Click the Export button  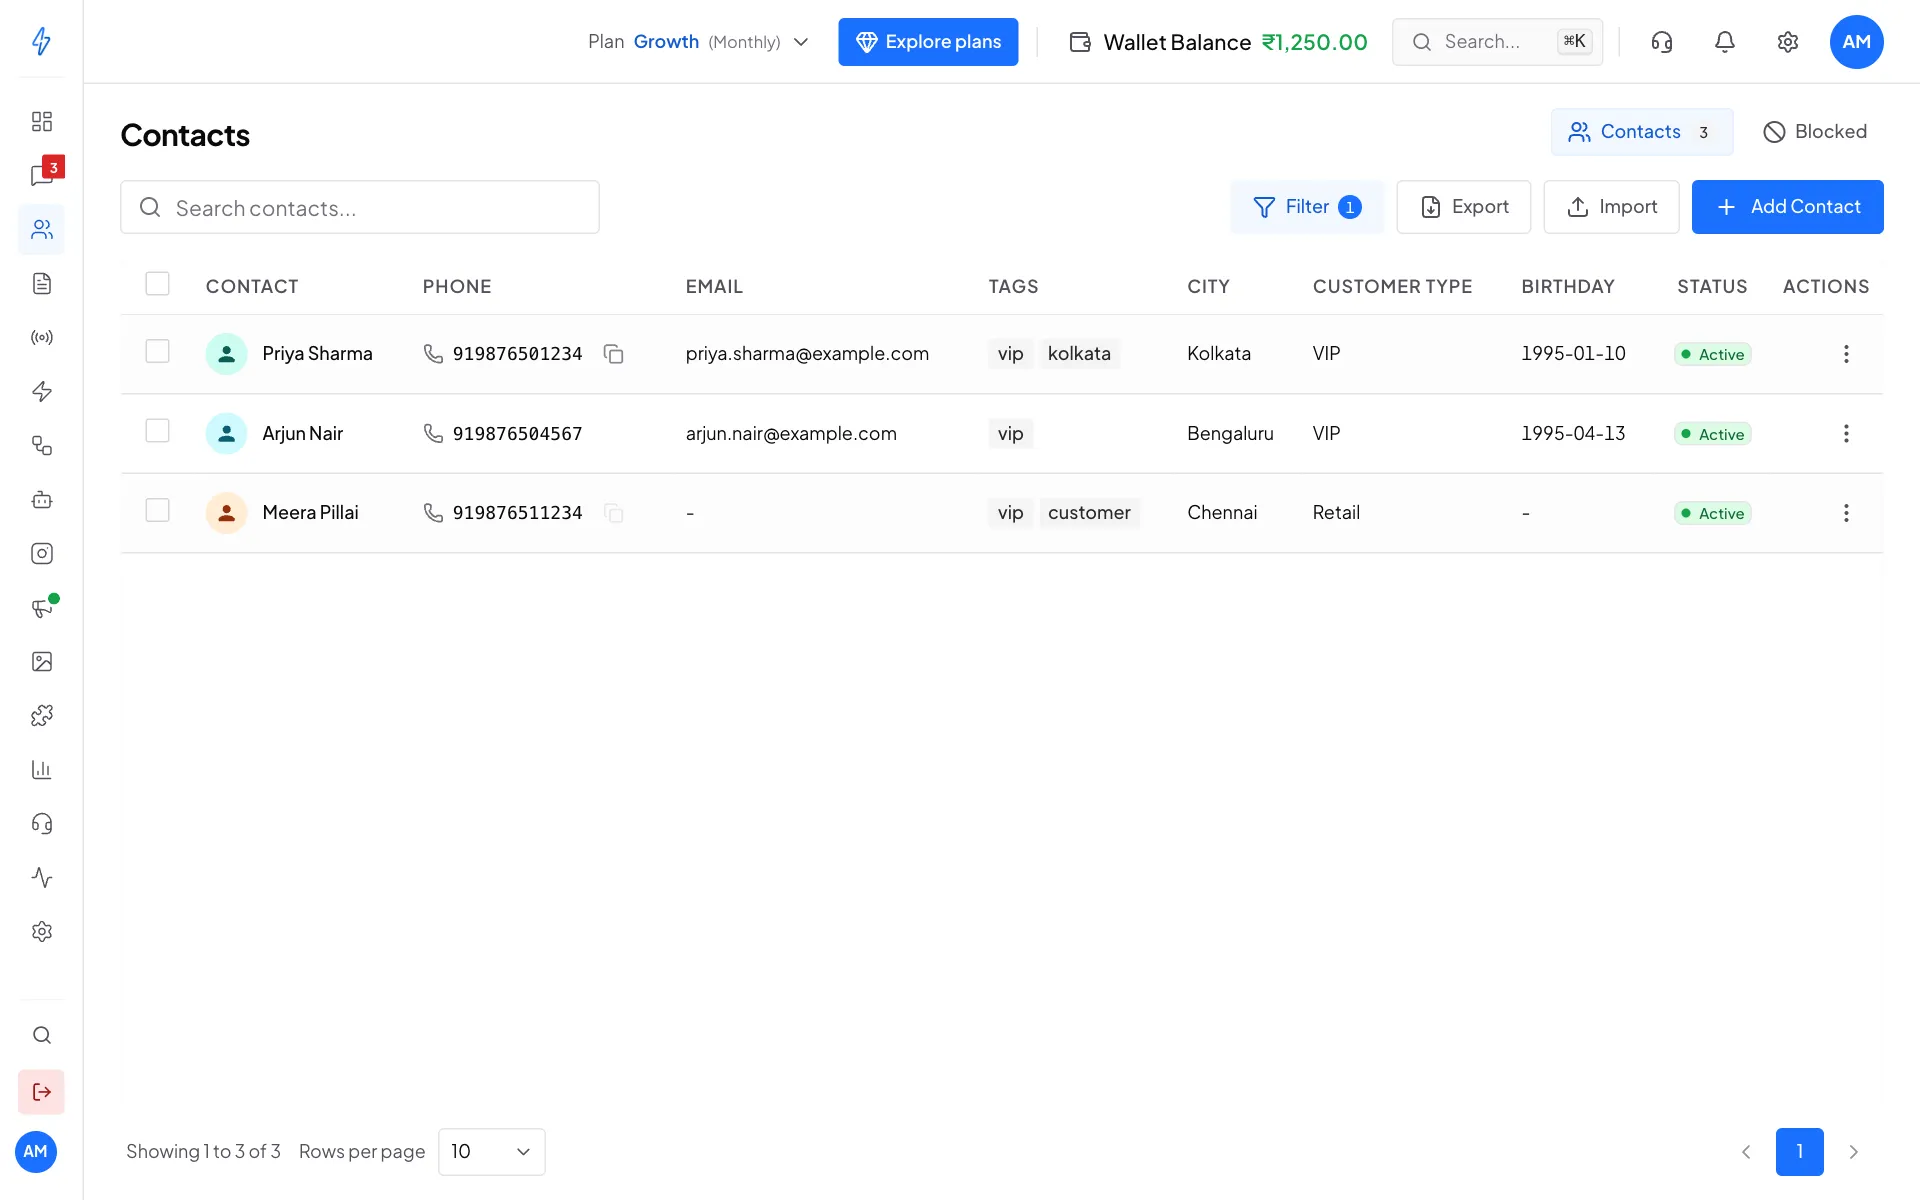coord(1463,207)
